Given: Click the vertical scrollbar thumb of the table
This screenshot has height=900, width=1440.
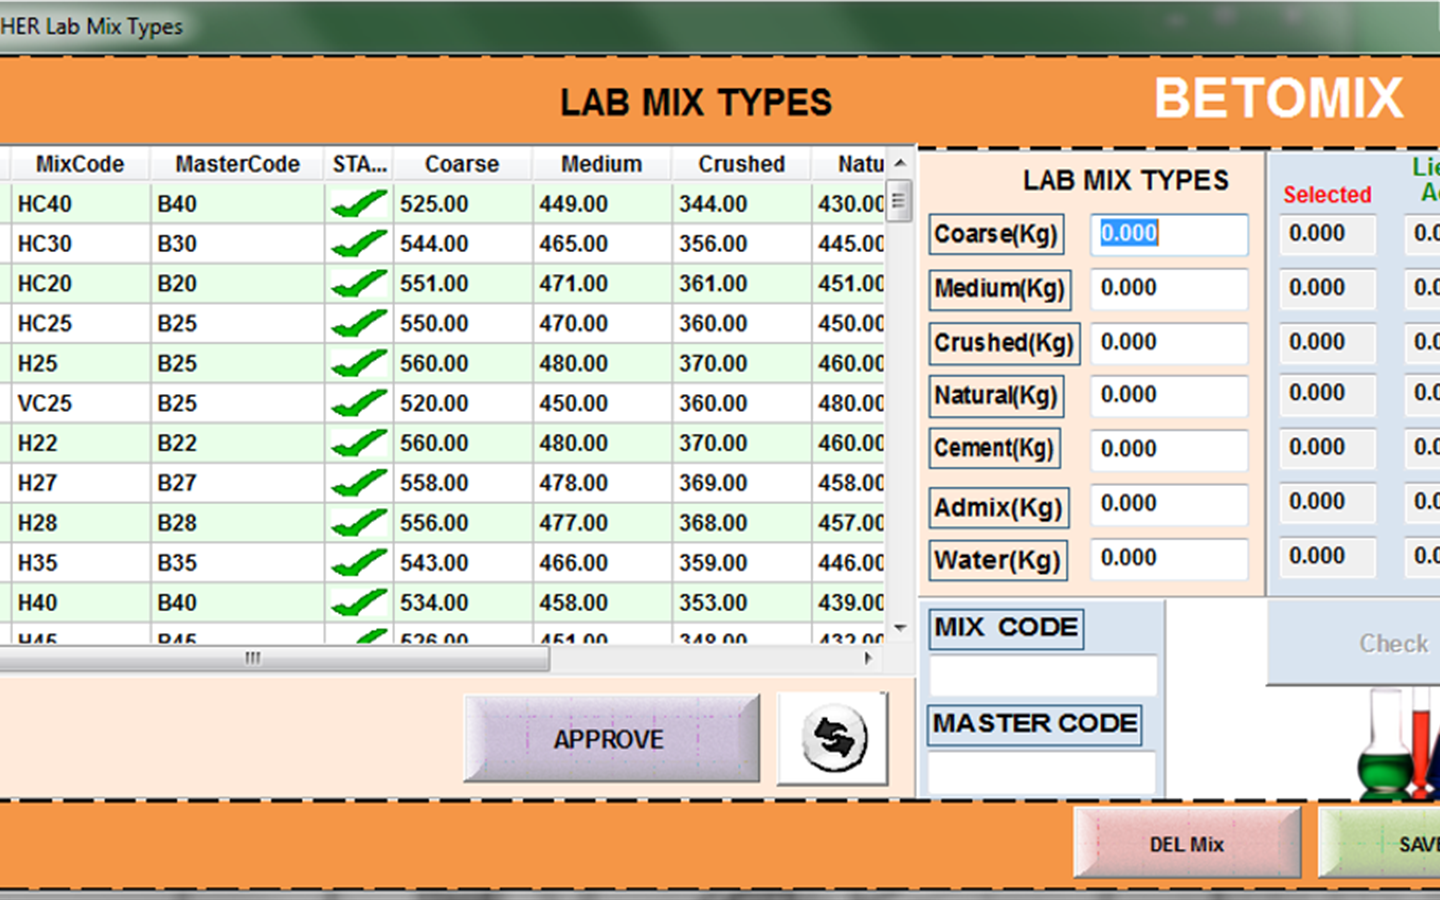Looking at the screenshot, I should point(899,201).
